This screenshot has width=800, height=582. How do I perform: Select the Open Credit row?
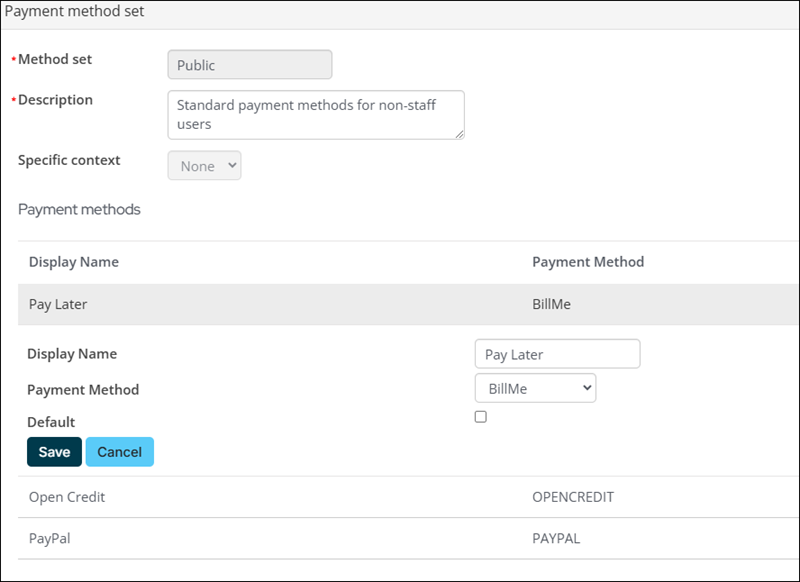408,497
